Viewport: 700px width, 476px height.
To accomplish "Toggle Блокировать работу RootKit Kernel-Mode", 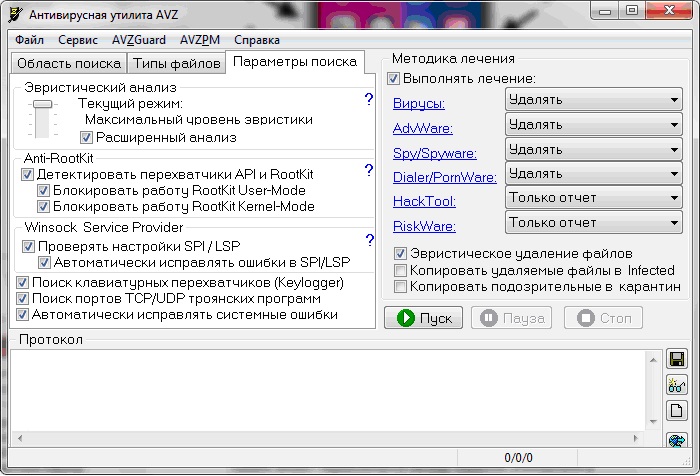I will [x=43, y=207].
